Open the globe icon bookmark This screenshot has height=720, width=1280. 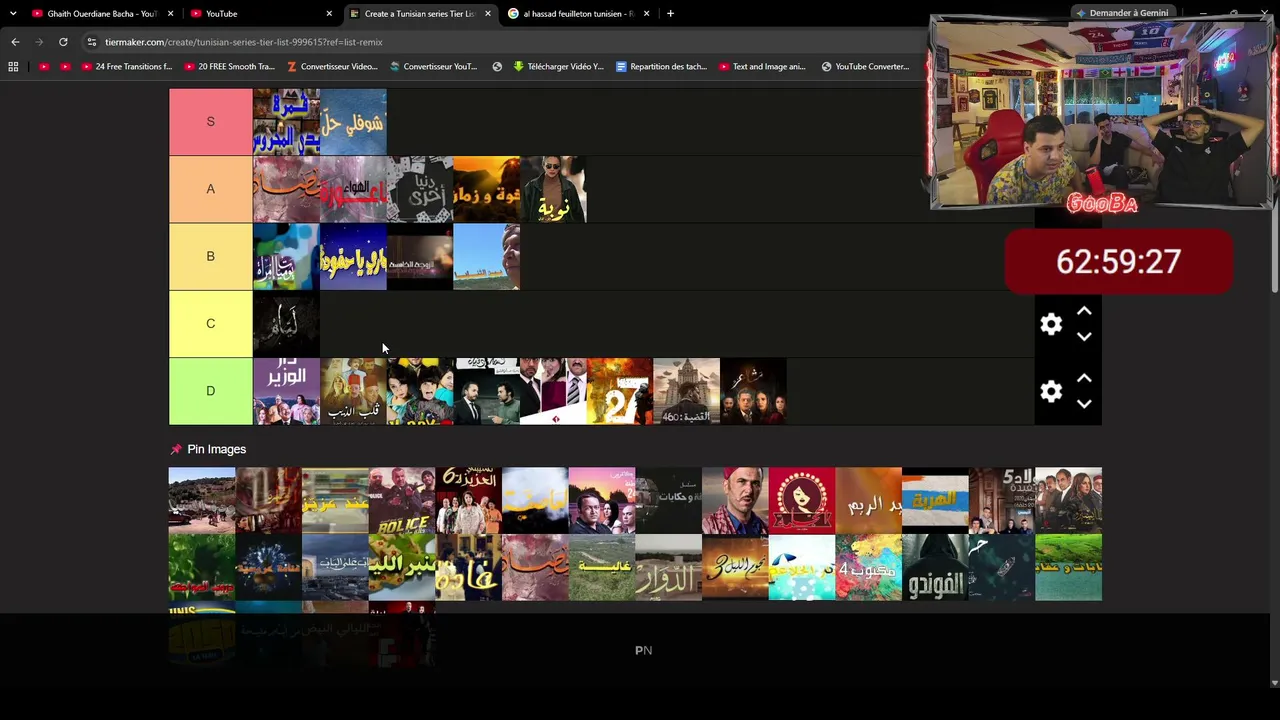click(x=497, y=67)
